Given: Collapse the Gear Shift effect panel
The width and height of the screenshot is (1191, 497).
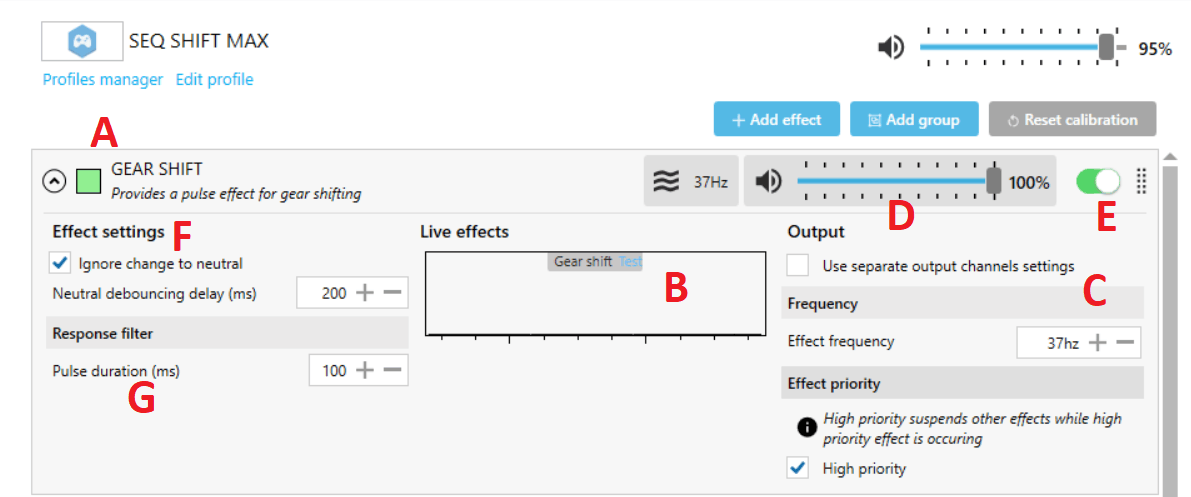Looking at the screenshot, I should (54, 181).
